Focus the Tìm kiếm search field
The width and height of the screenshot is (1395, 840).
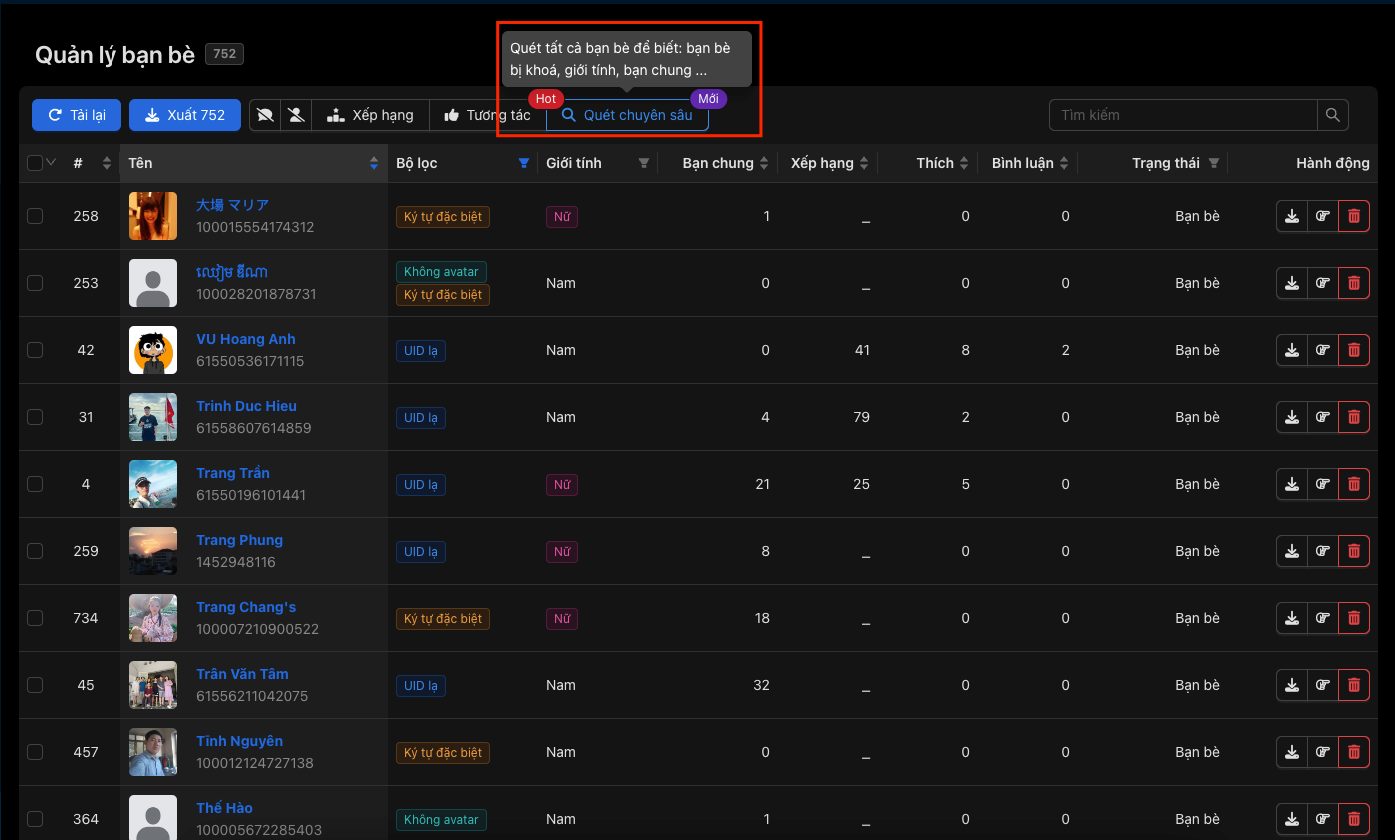(1183, 115)
